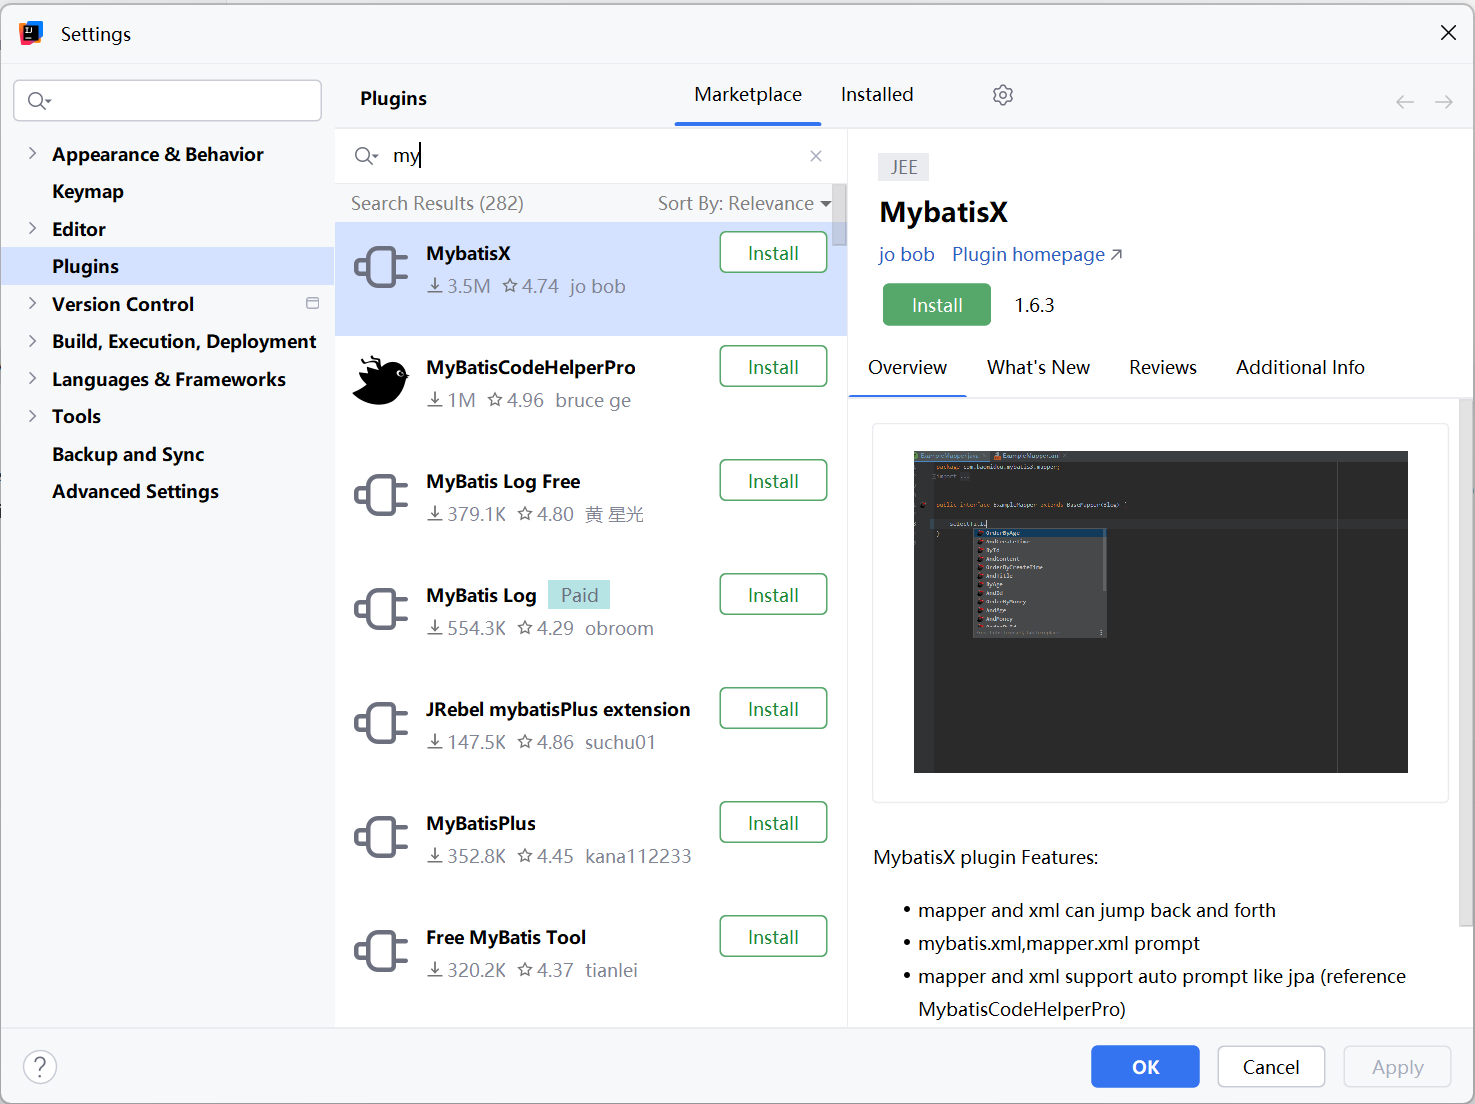This screenshot has width=1475, height=1104.
Task: Open the Additional Info tab
Action: [x=1300, y=367]
